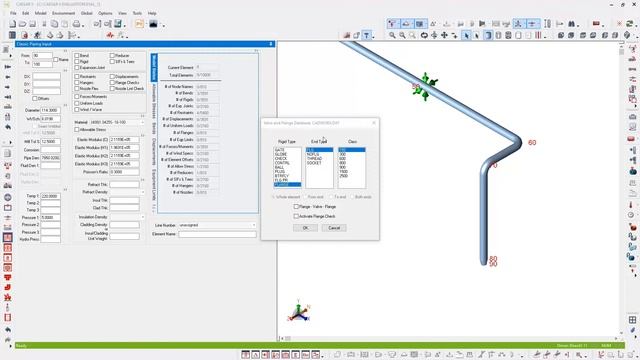The image size is (640, 360).
Task: Click the Open file toolbar icon
Action: click(22, 24)
